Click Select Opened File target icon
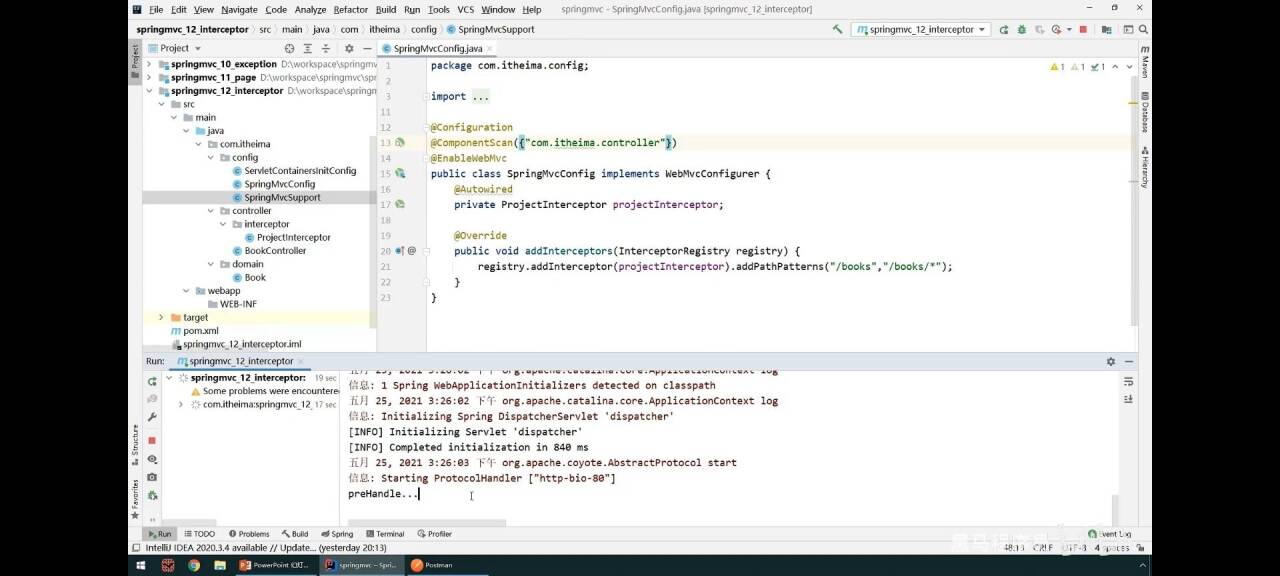Screen dimensions: 1280x576 point(289,48)
